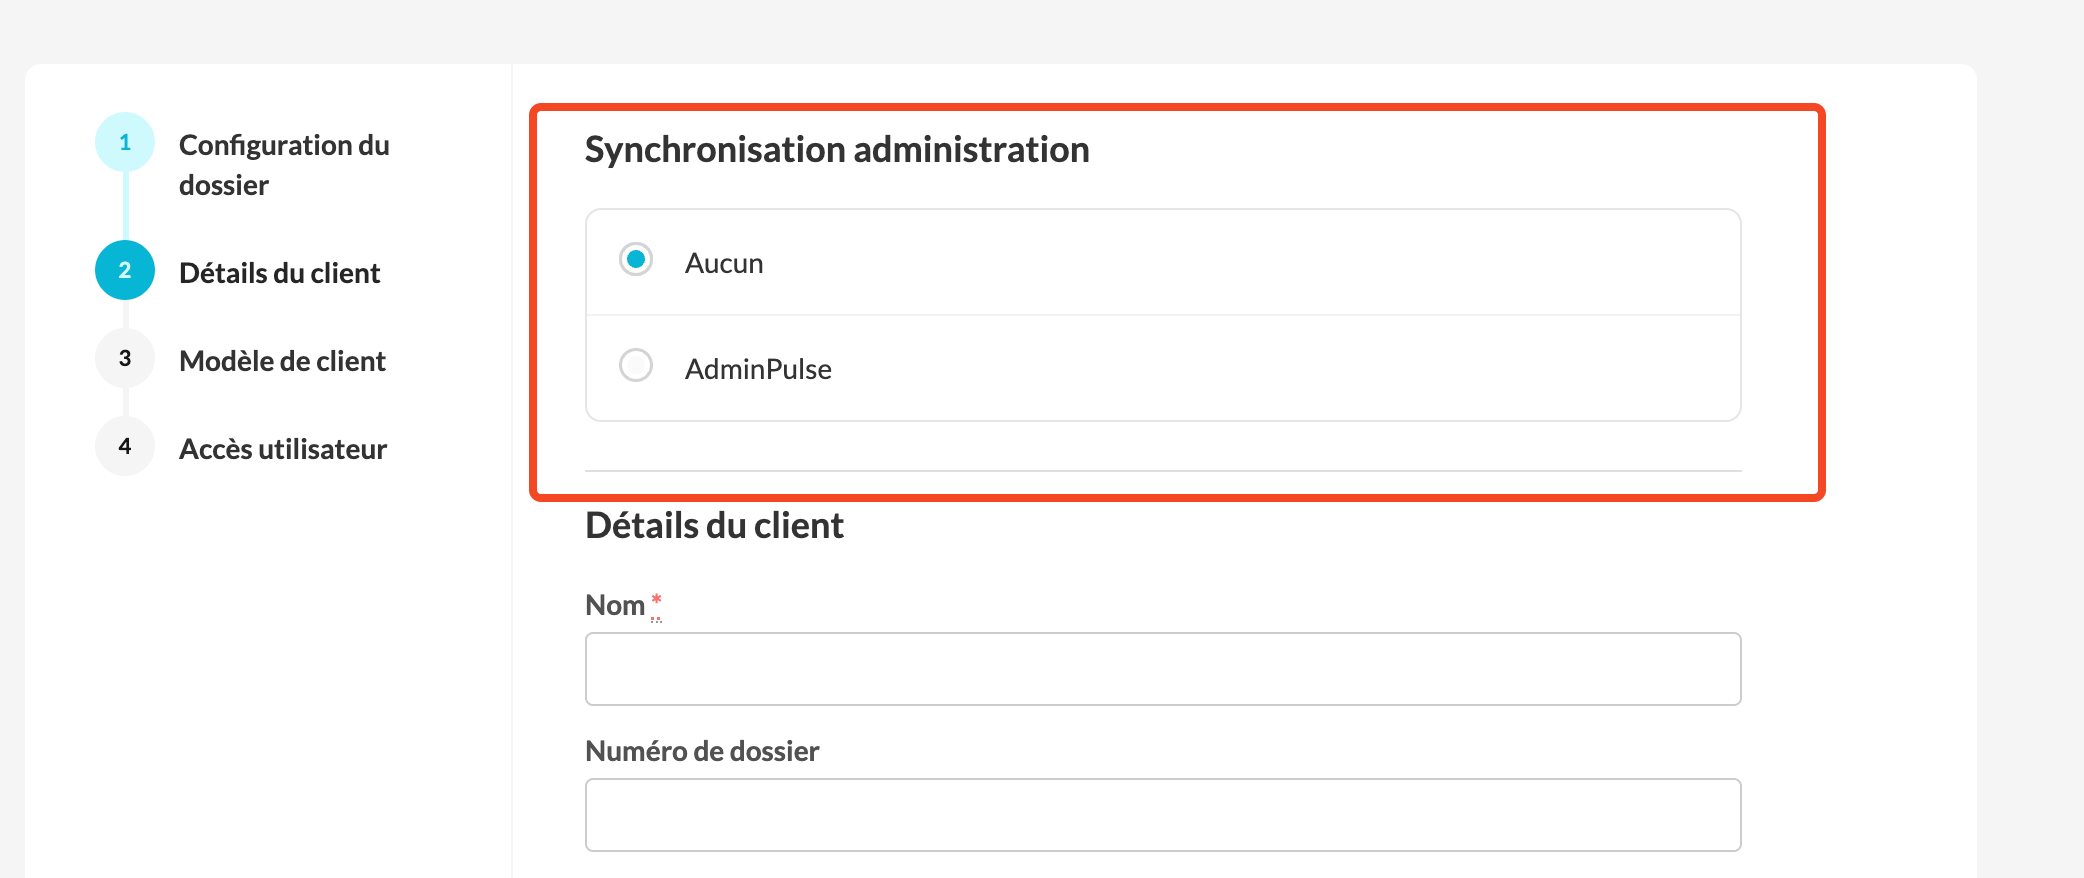Jump to step 4 number circle
The image size is (2084, 878).
125,446
